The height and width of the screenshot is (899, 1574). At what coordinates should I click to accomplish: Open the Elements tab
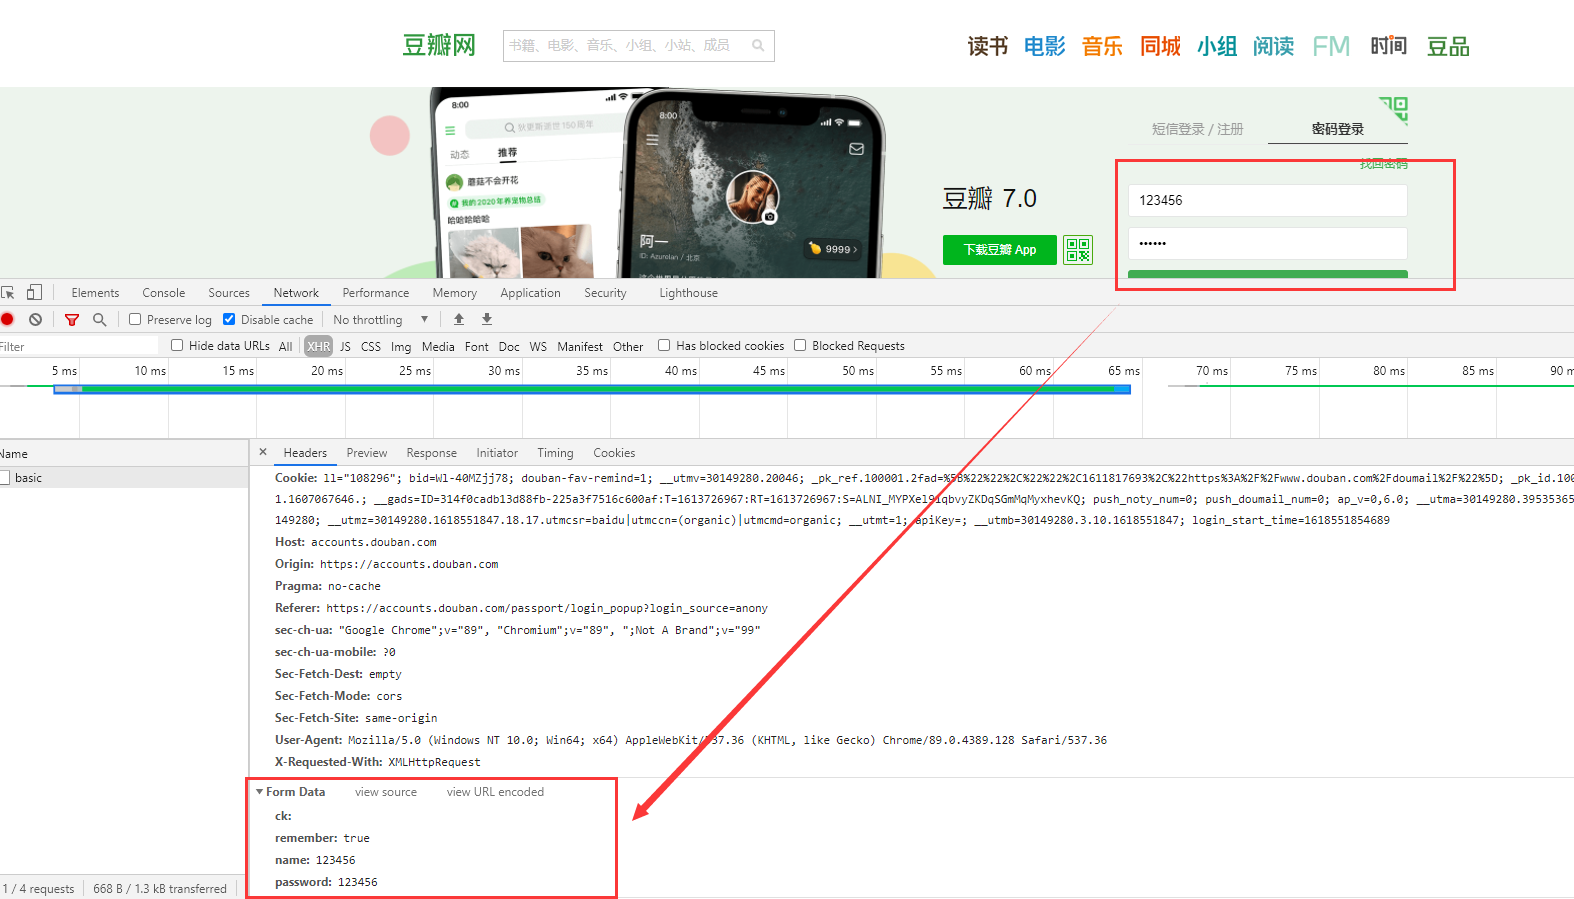pyautogui.click(x=95, y=293)
